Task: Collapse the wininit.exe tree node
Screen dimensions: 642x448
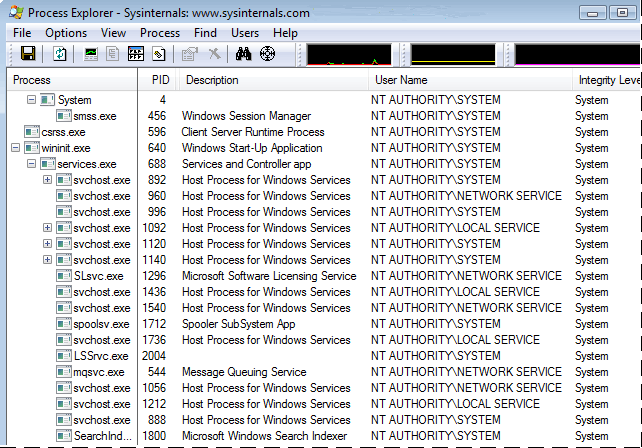Action: point(15,148)
